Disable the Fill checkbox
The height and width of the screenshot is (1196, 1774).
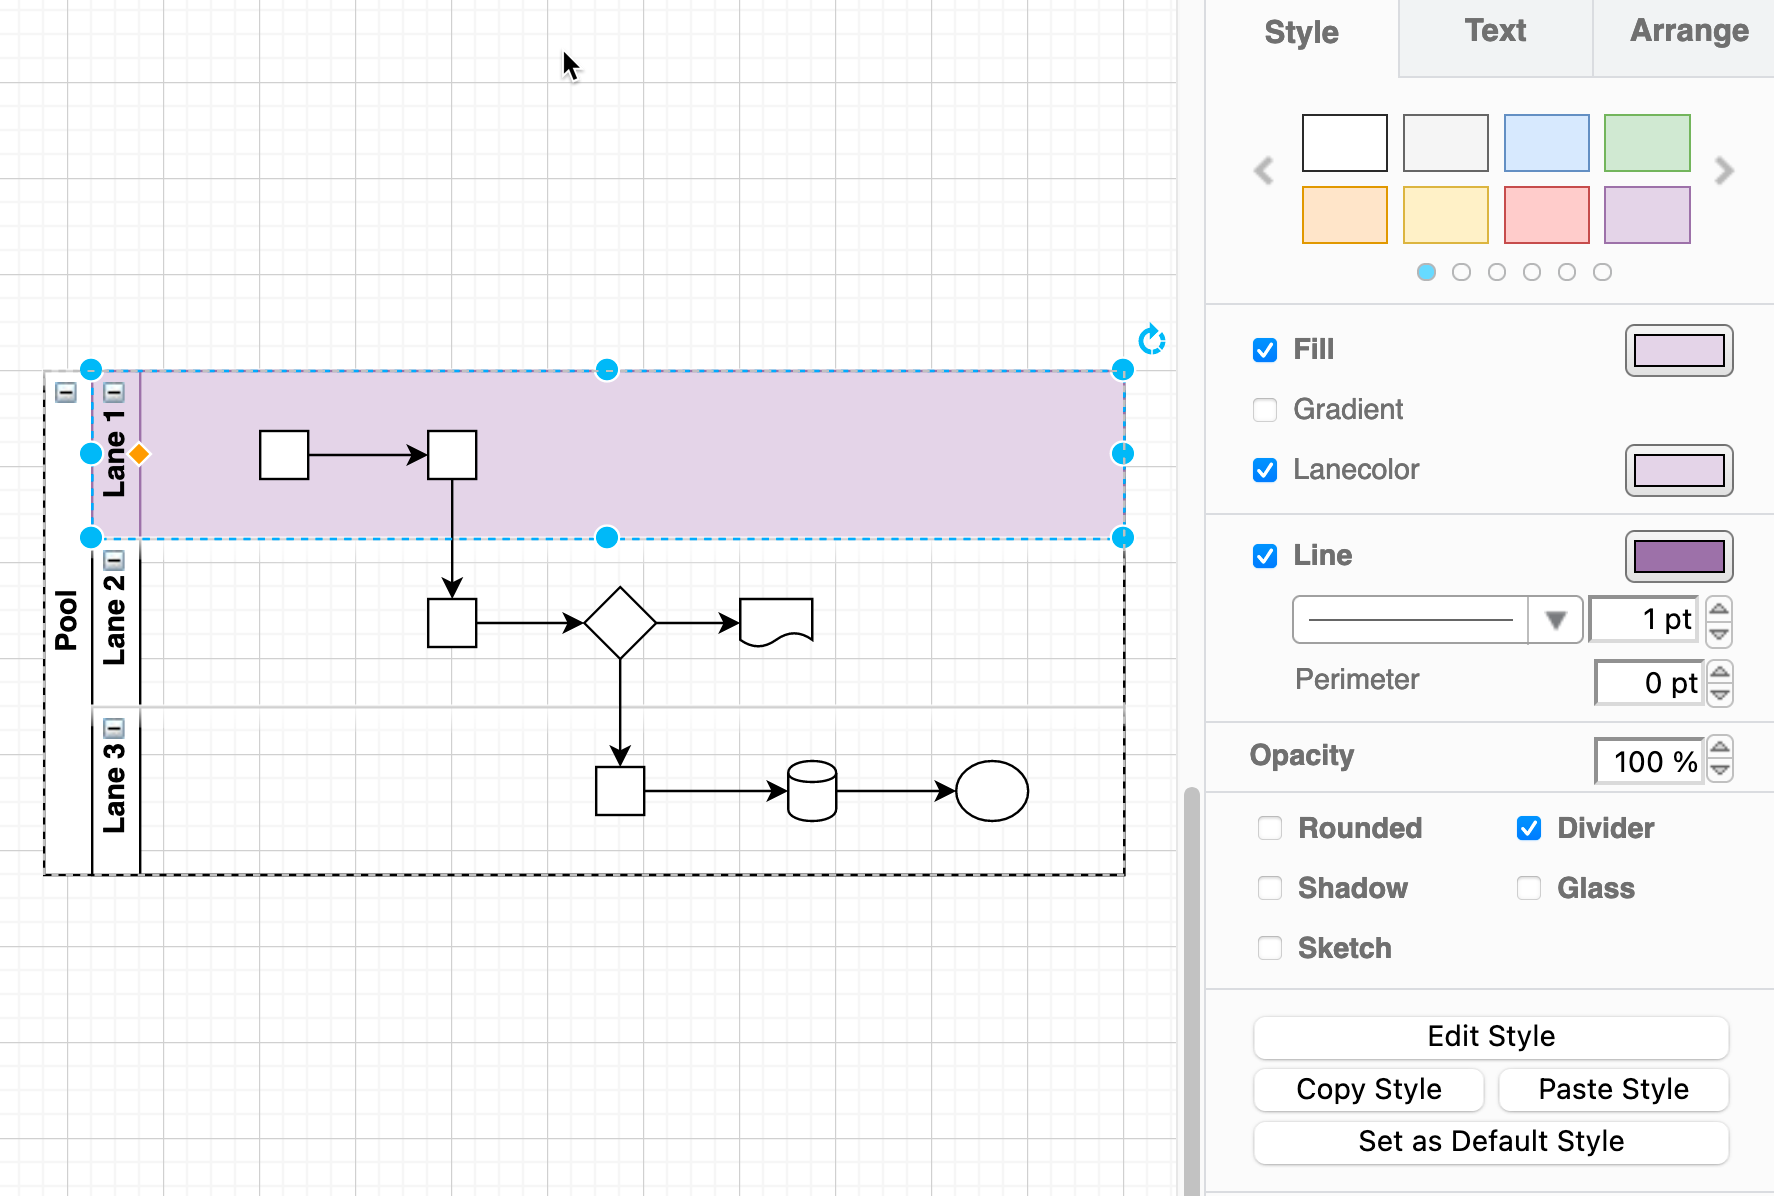(1265, 350)
